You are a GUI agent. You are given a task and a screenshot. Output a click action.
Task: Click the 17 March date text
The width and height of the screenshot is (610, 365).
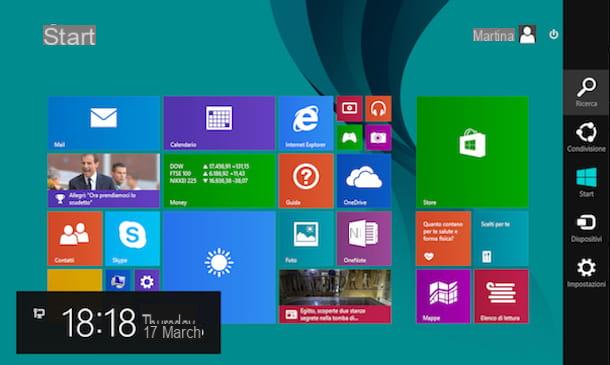click(173, 333)
